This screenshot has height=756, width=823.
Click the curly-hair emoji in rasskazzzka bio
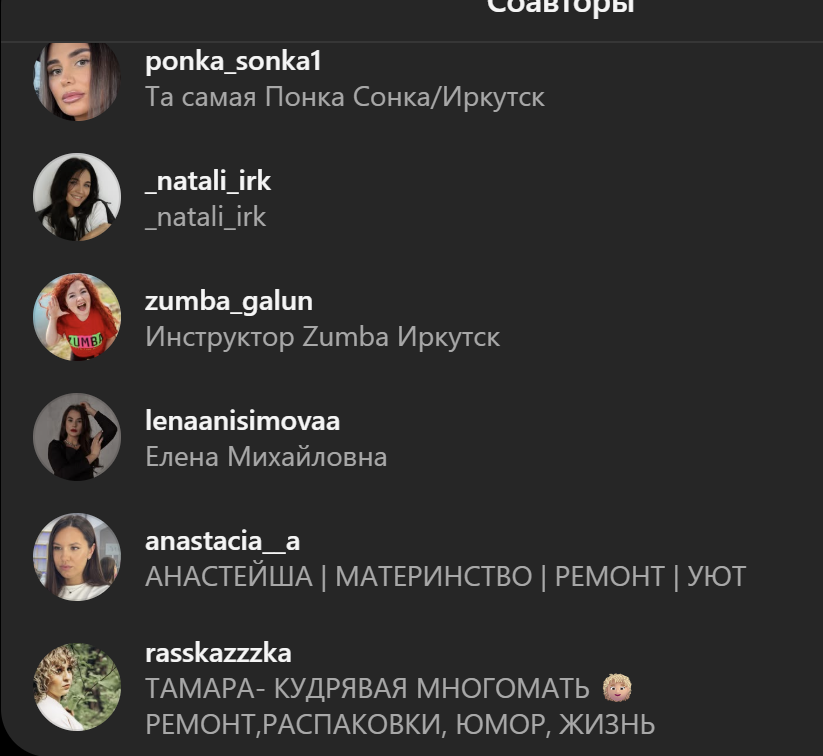coord(617,688)
